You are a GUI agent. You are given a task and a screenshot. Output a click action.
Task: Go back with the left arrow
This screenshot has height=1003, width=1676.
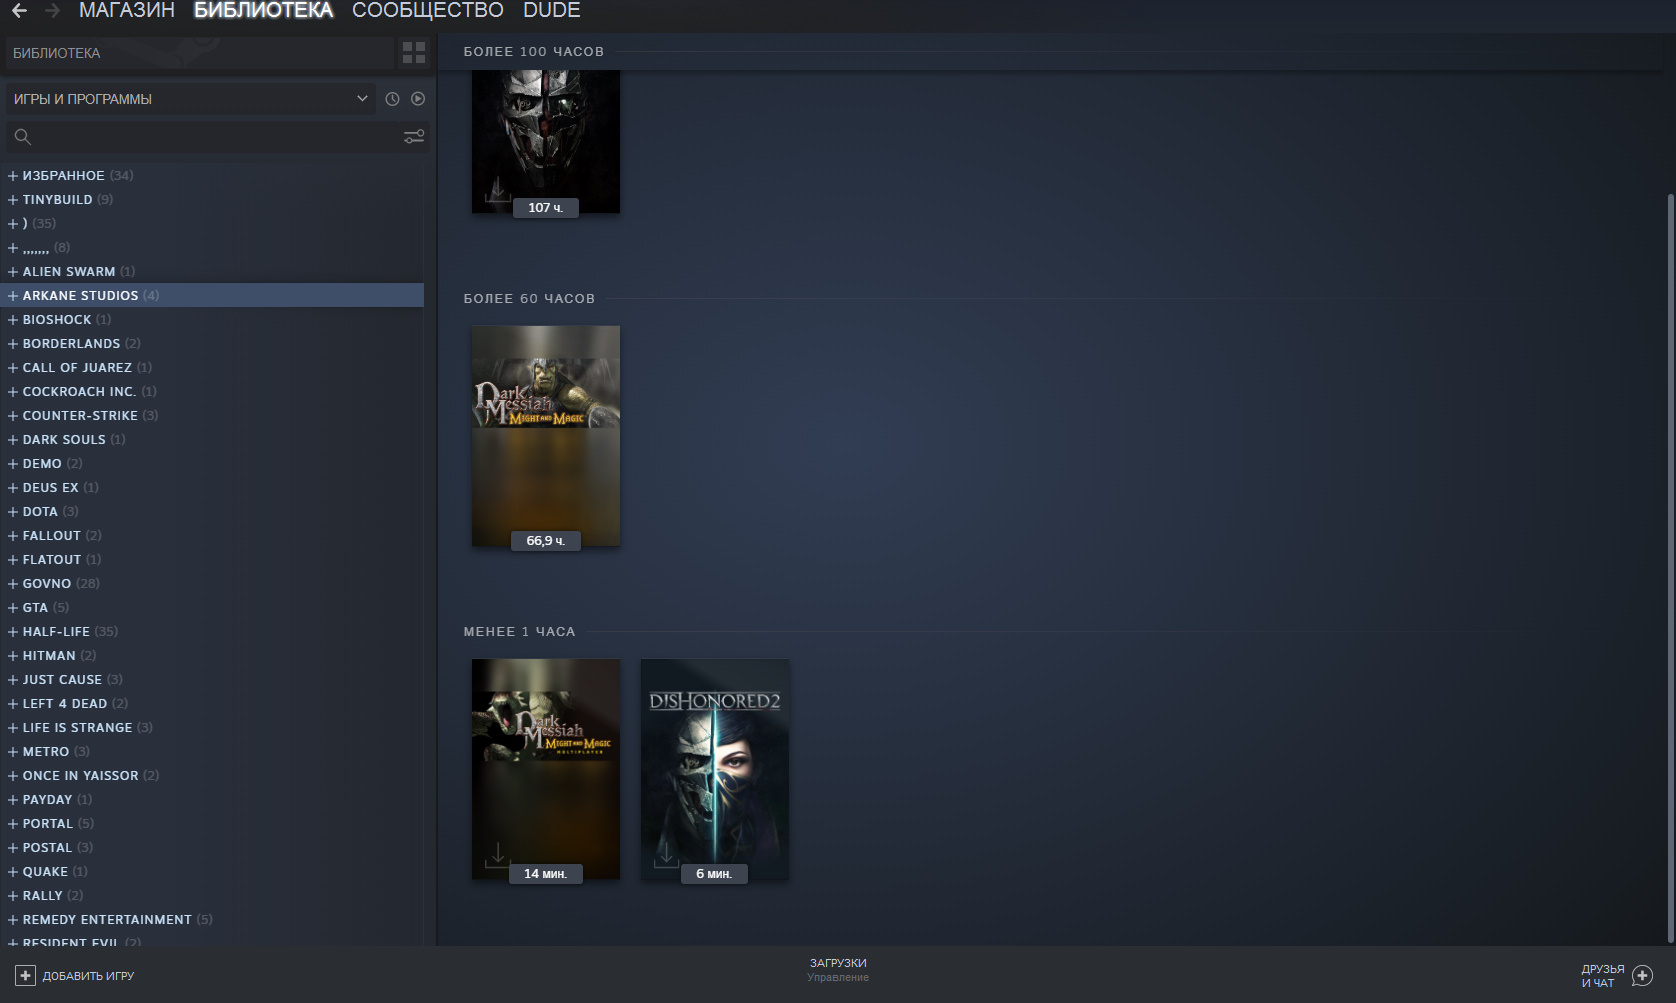[x=19, y=11]
